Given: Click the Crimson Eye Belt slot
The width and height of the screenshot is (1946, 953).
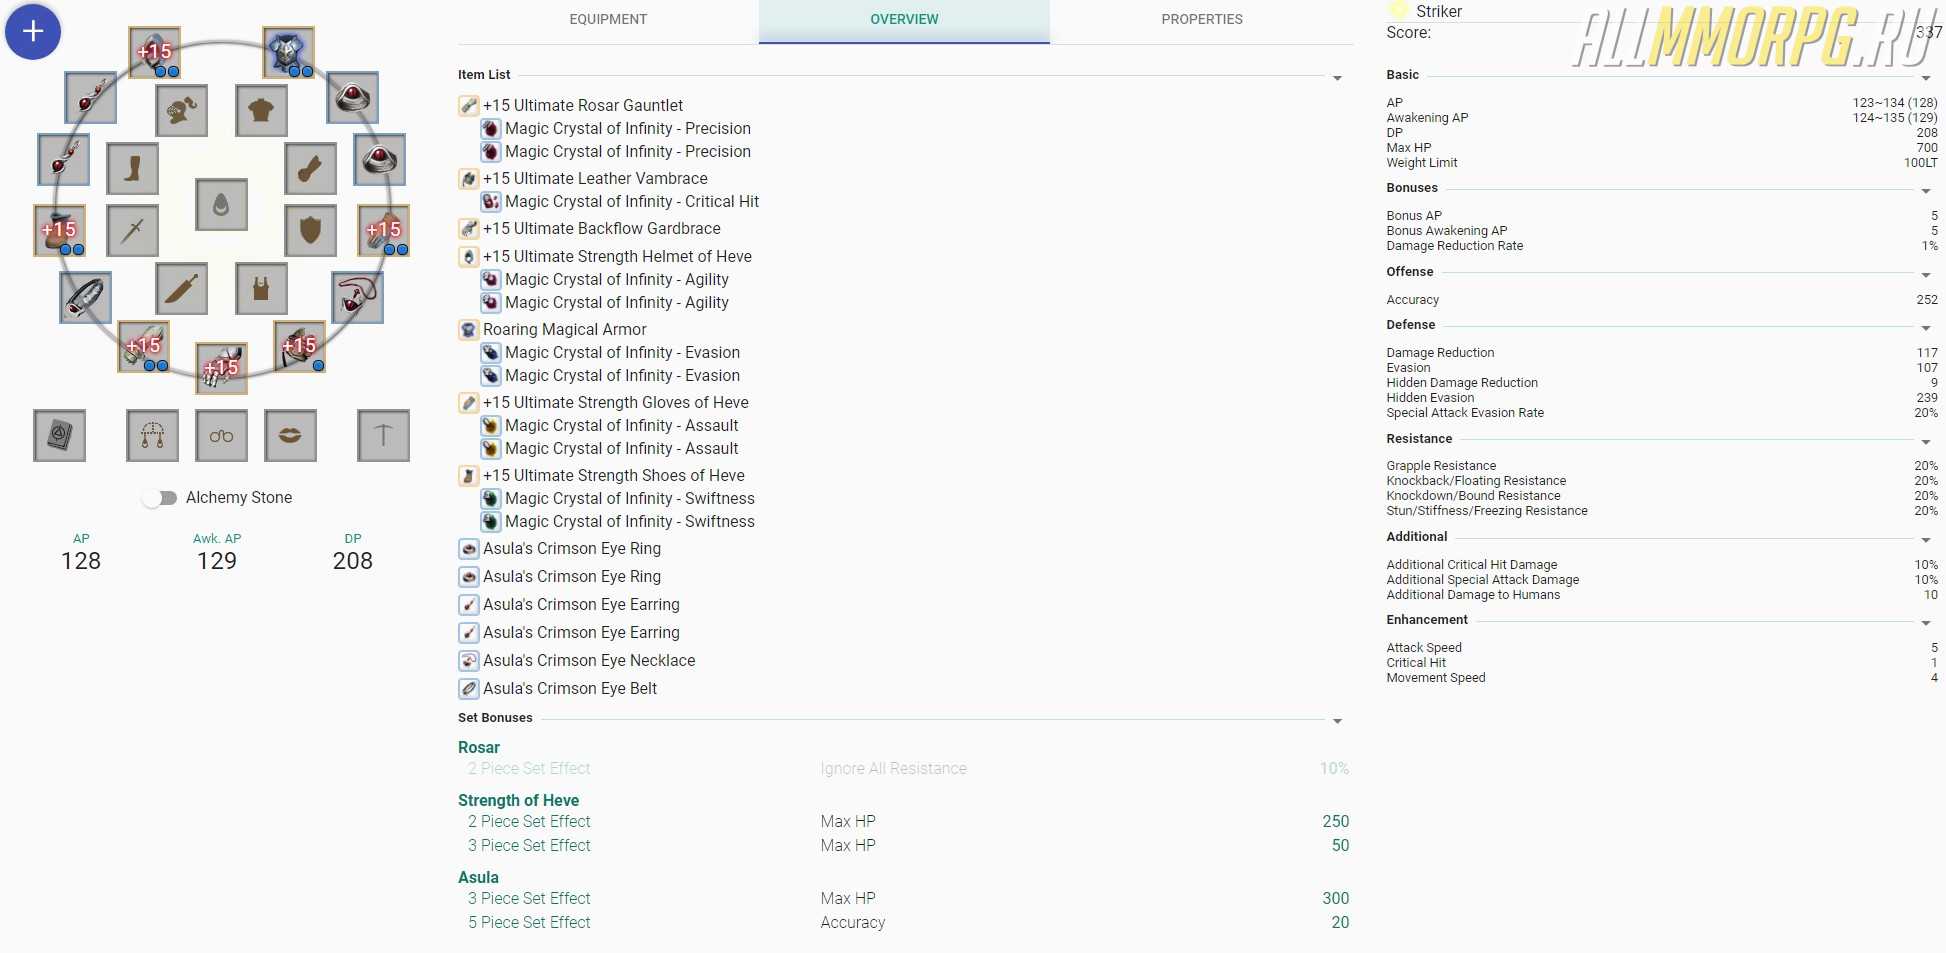Looking at the screenshot, I should point(86,297).
